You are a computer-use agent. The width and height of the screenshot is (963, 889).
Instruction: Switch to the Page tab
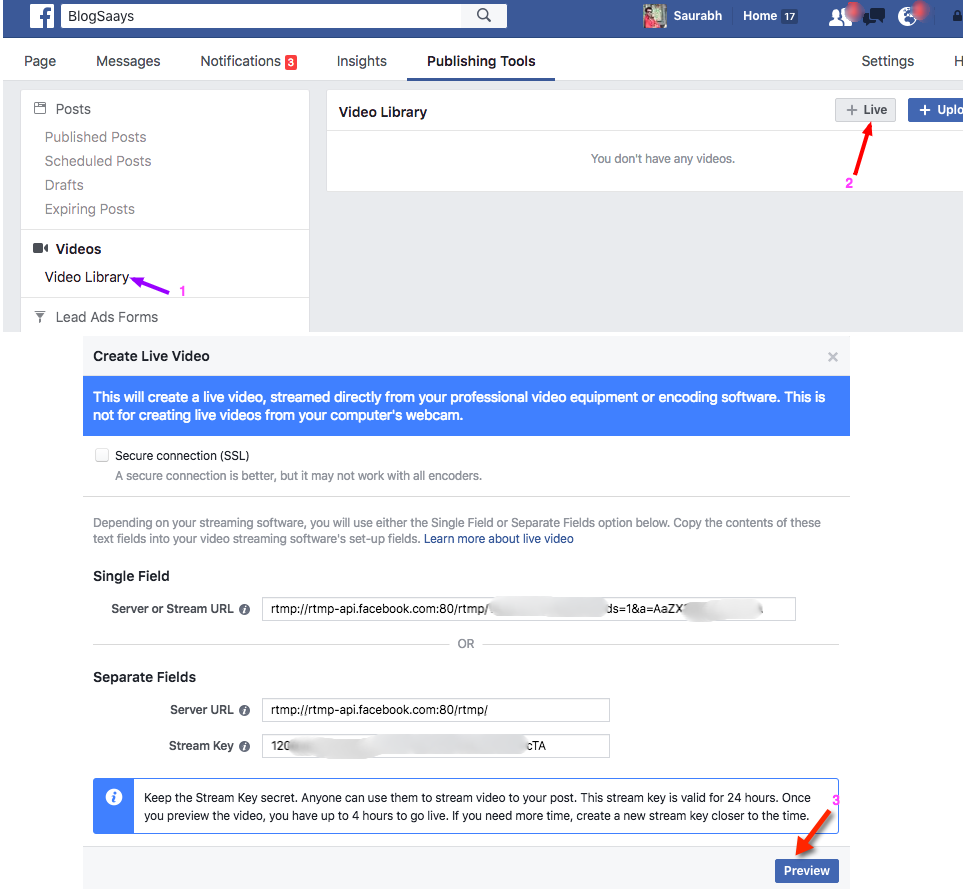click(x=40, y=61)
